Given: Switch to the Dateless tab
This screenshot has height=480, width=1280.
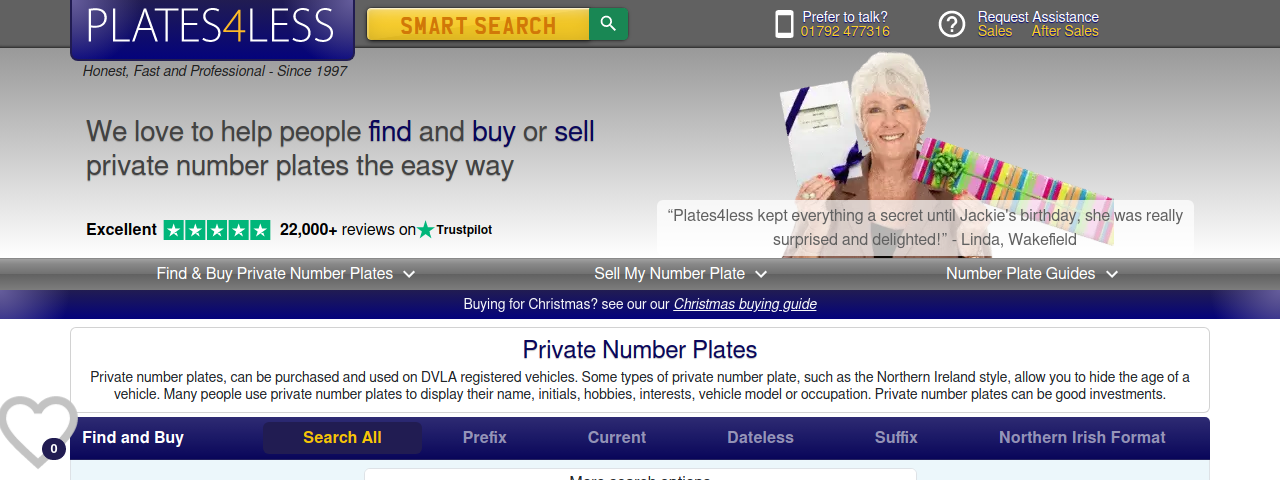Looking at the screenshot, I should [761, 438].
